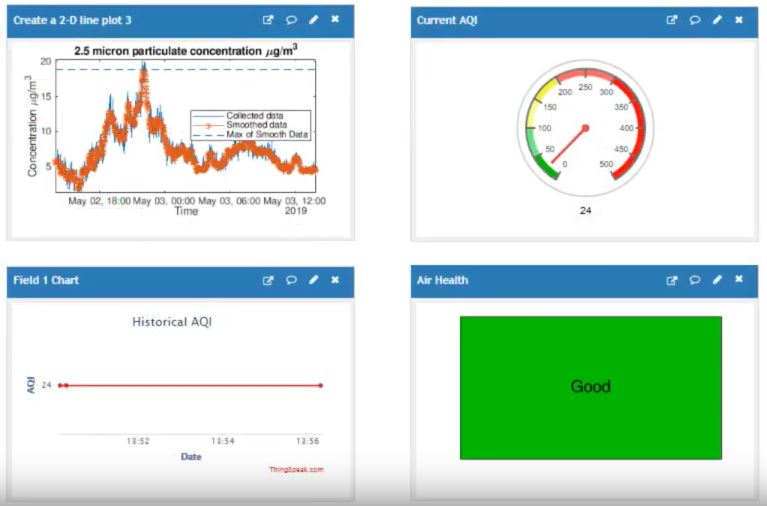Open comments on Air Health widget
The width and height of the screenshot is (767, 506).
695,281
